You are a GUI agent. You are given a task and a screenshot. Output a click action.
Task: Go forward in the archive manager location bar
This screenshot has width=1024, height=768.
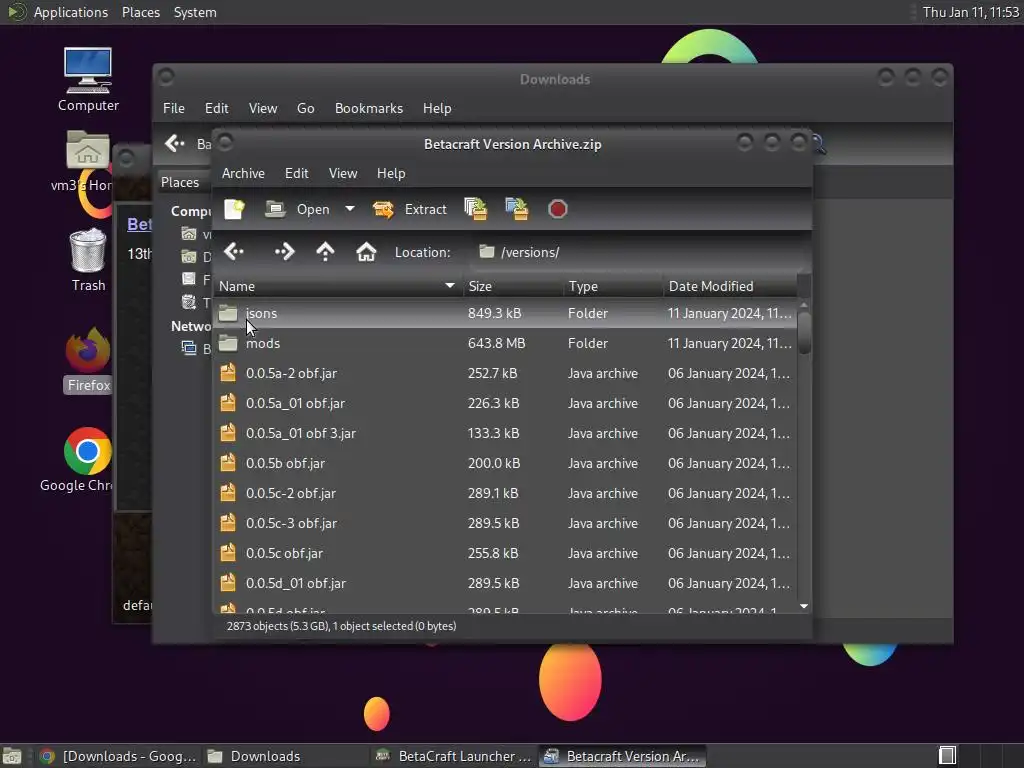[284, 251]
